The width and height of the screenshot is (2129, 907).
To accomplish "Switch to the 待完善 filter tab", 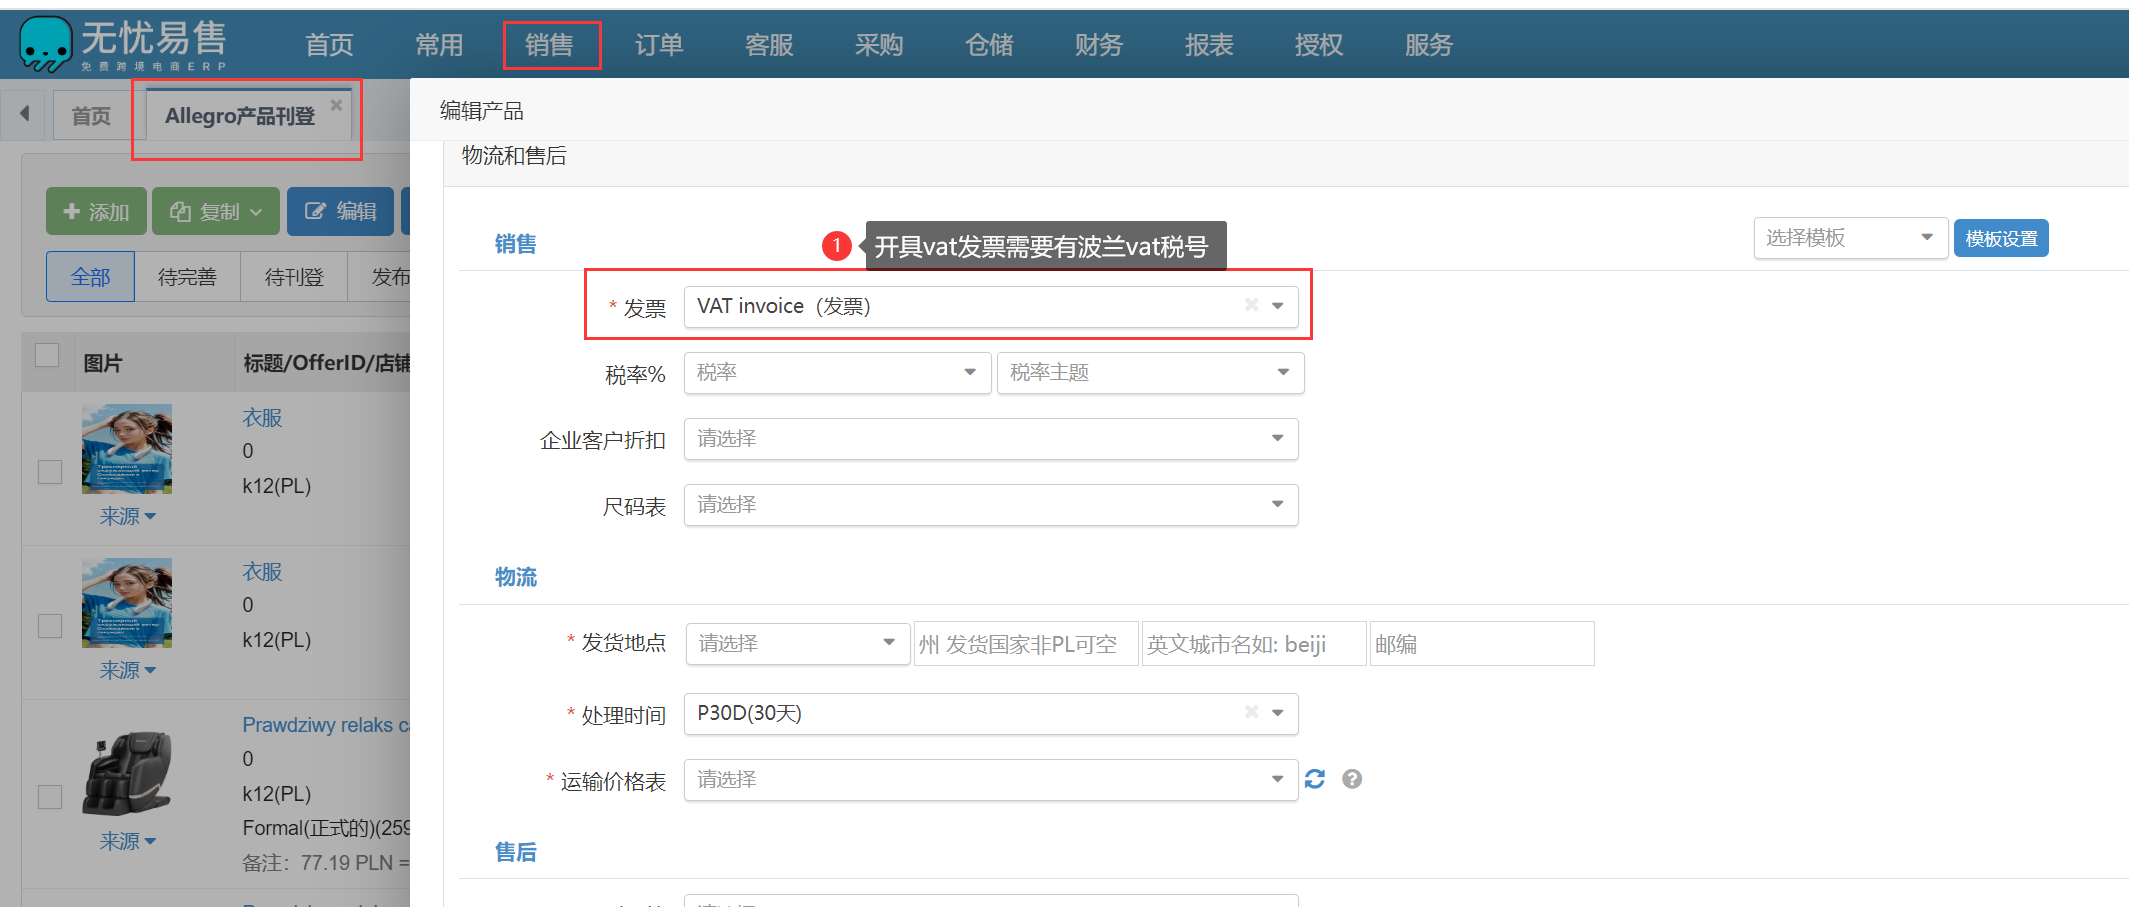I will (x=187, y=277).
